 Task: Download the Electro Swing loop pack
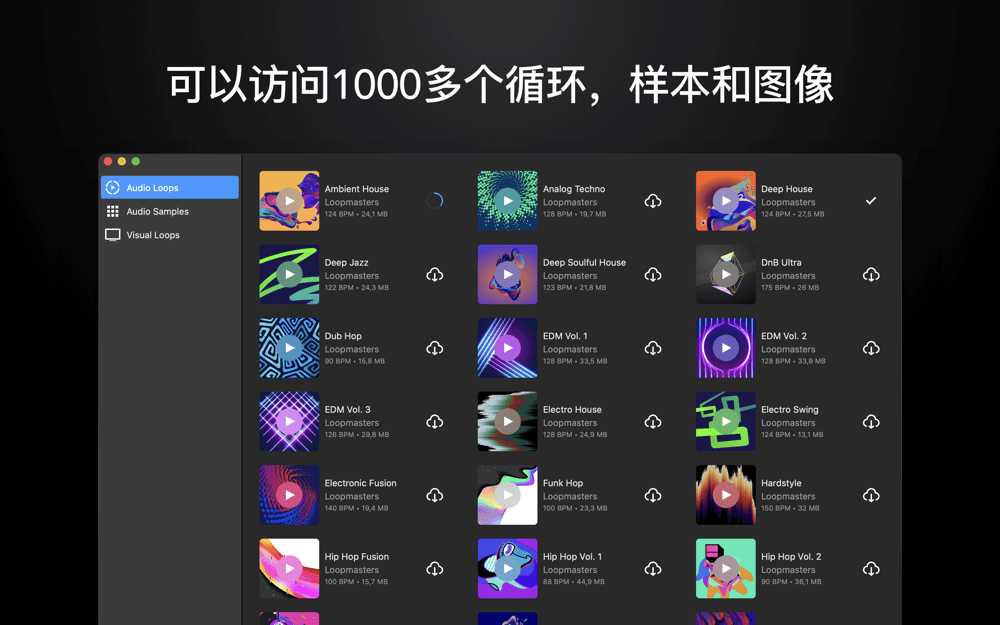871,422
